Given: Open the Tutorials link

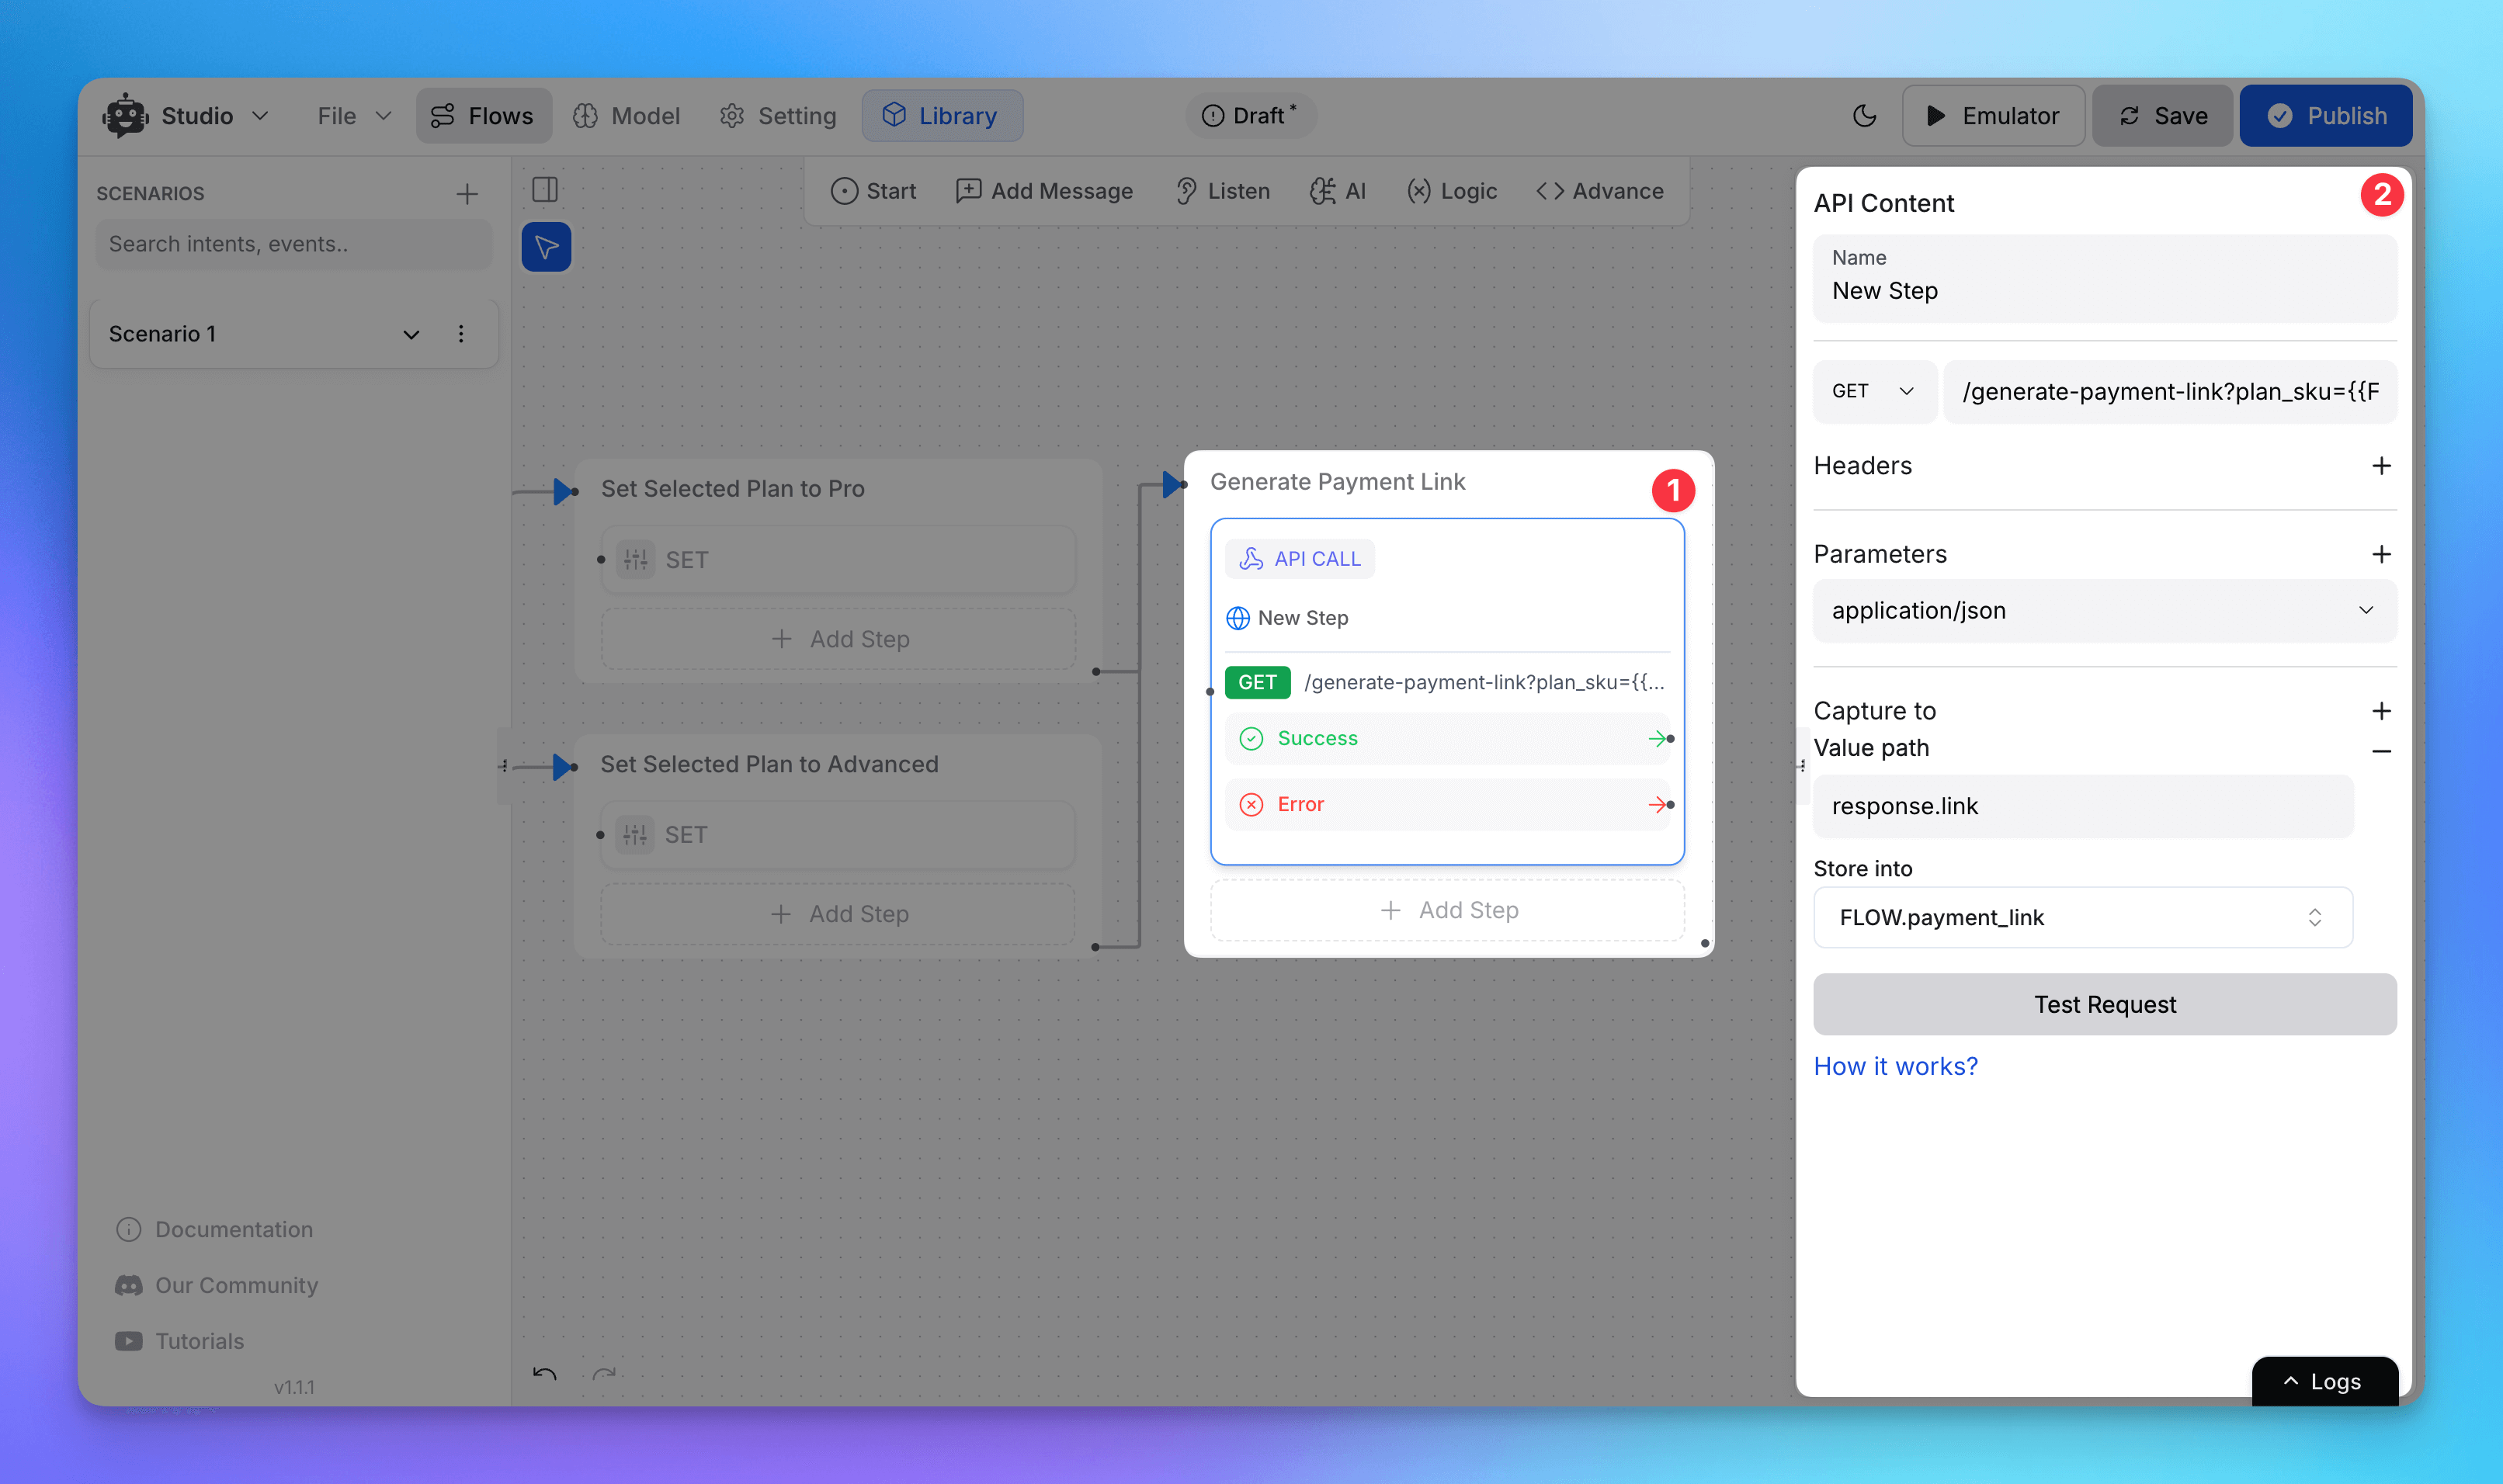Looking at the screenshot, I should click(179, 1341).
